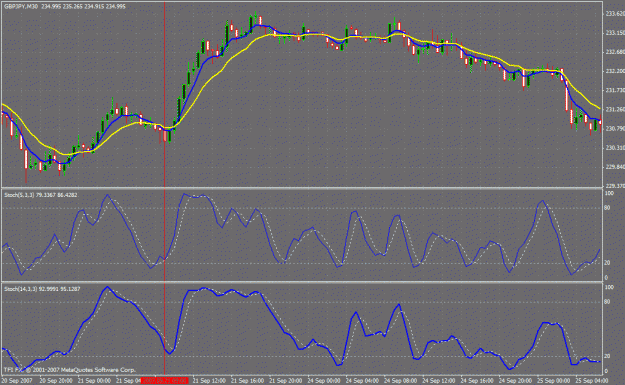Click the '20 Sep 20:00' time axis label

coord(55,381)
